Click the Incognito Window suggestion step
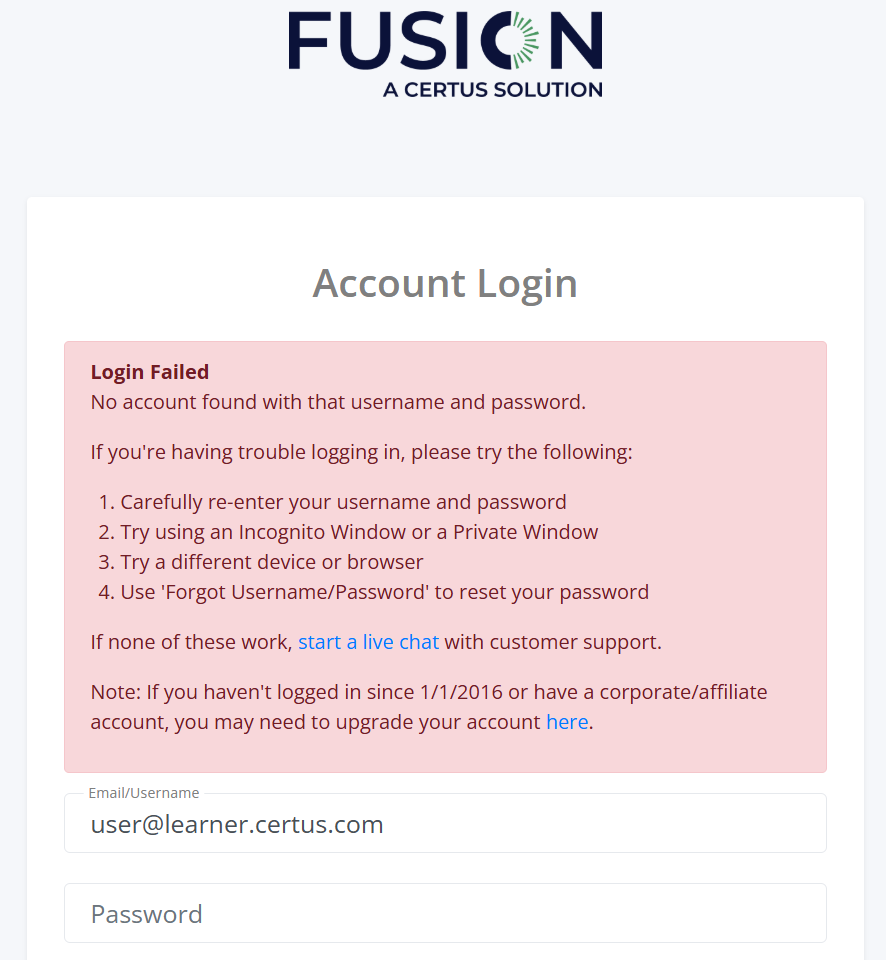 (x=359, y=532)
